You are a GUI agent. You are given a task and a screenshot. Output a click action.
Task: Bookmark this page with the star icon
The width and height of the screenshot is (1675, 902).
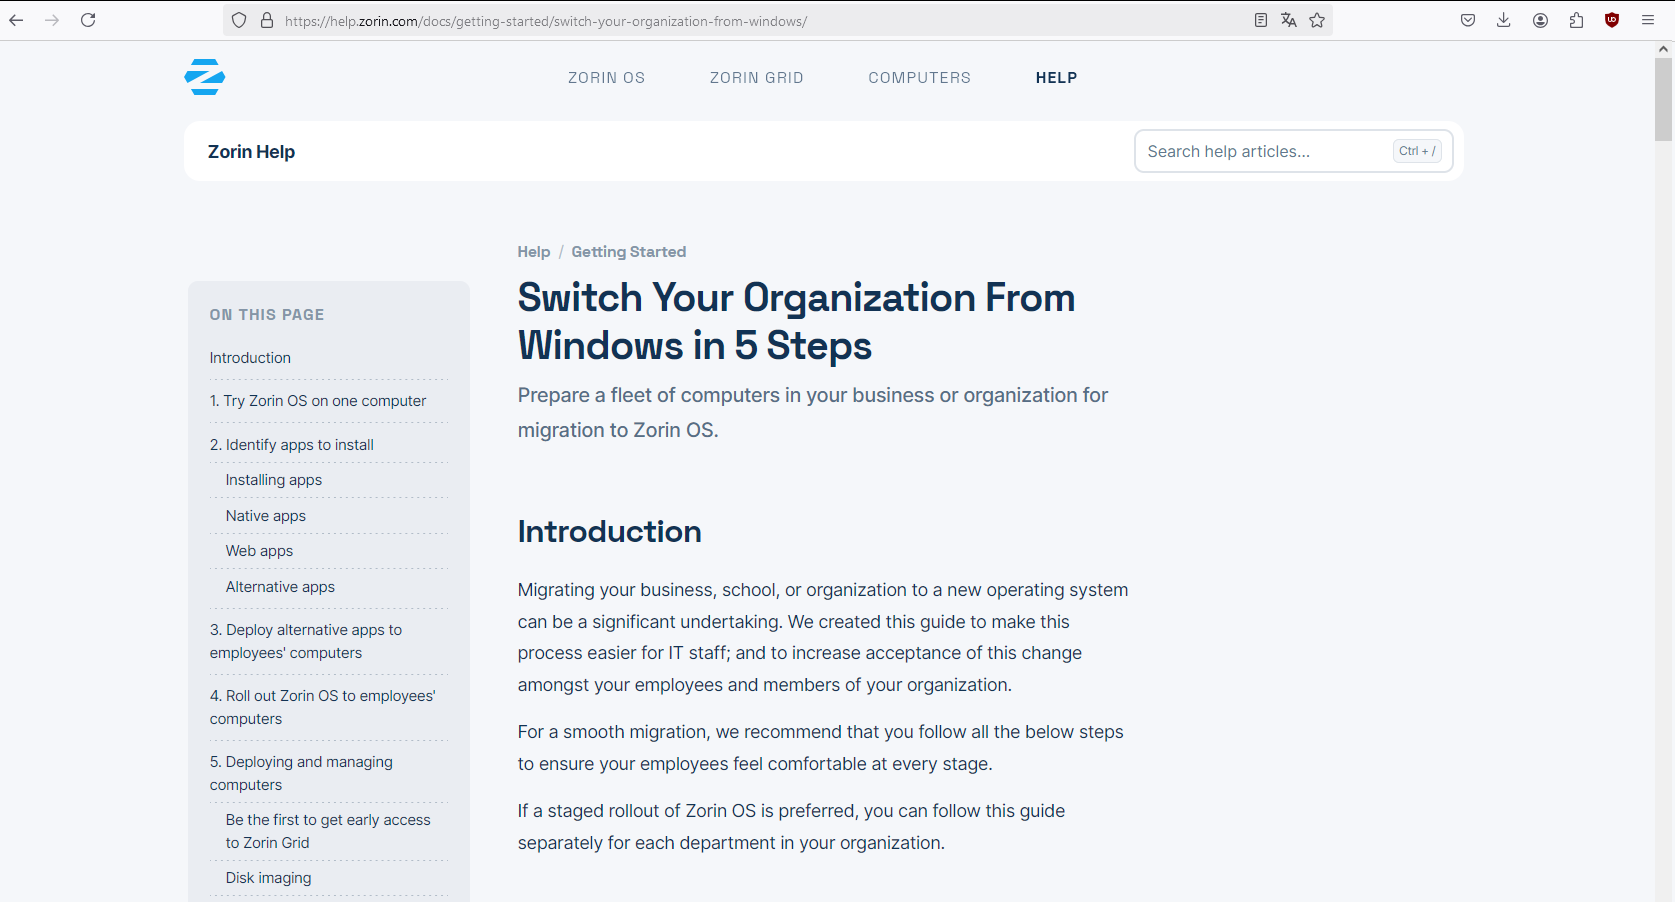[1317, 20]
